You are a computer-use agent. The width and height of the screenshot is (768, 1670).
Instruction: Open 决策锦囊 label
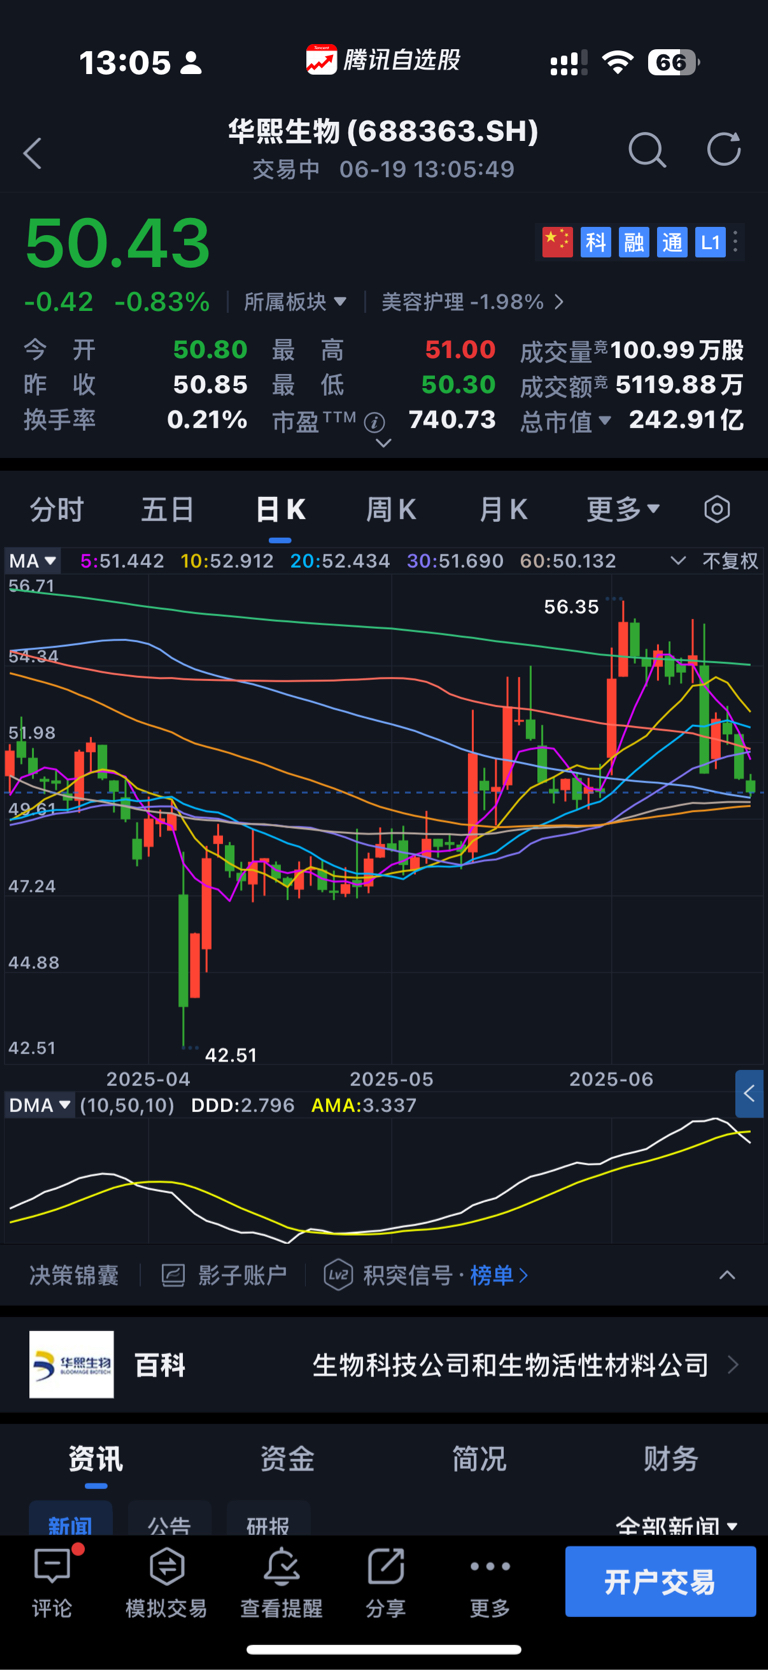click(x=74, y=1275)
